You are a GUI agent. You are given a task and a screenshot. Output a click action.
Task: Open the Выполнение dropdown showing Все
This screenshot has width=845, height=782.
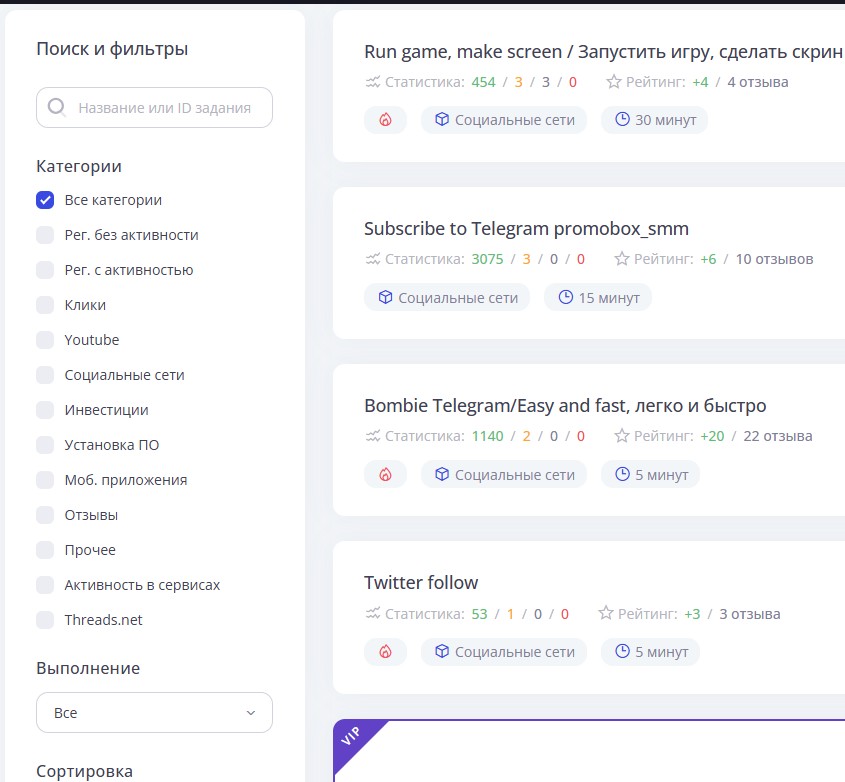pos(154,713)
